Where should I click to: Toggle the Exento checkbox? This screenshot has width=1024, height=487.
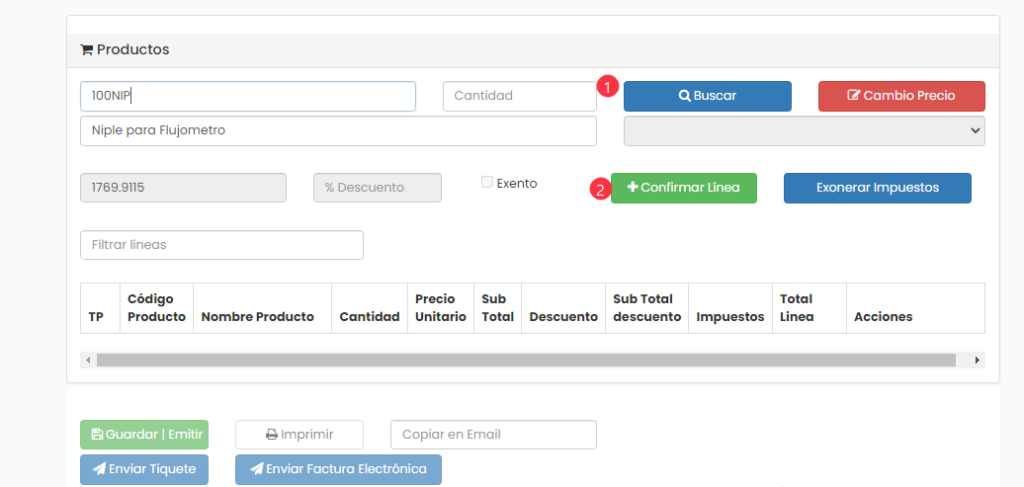487,183
